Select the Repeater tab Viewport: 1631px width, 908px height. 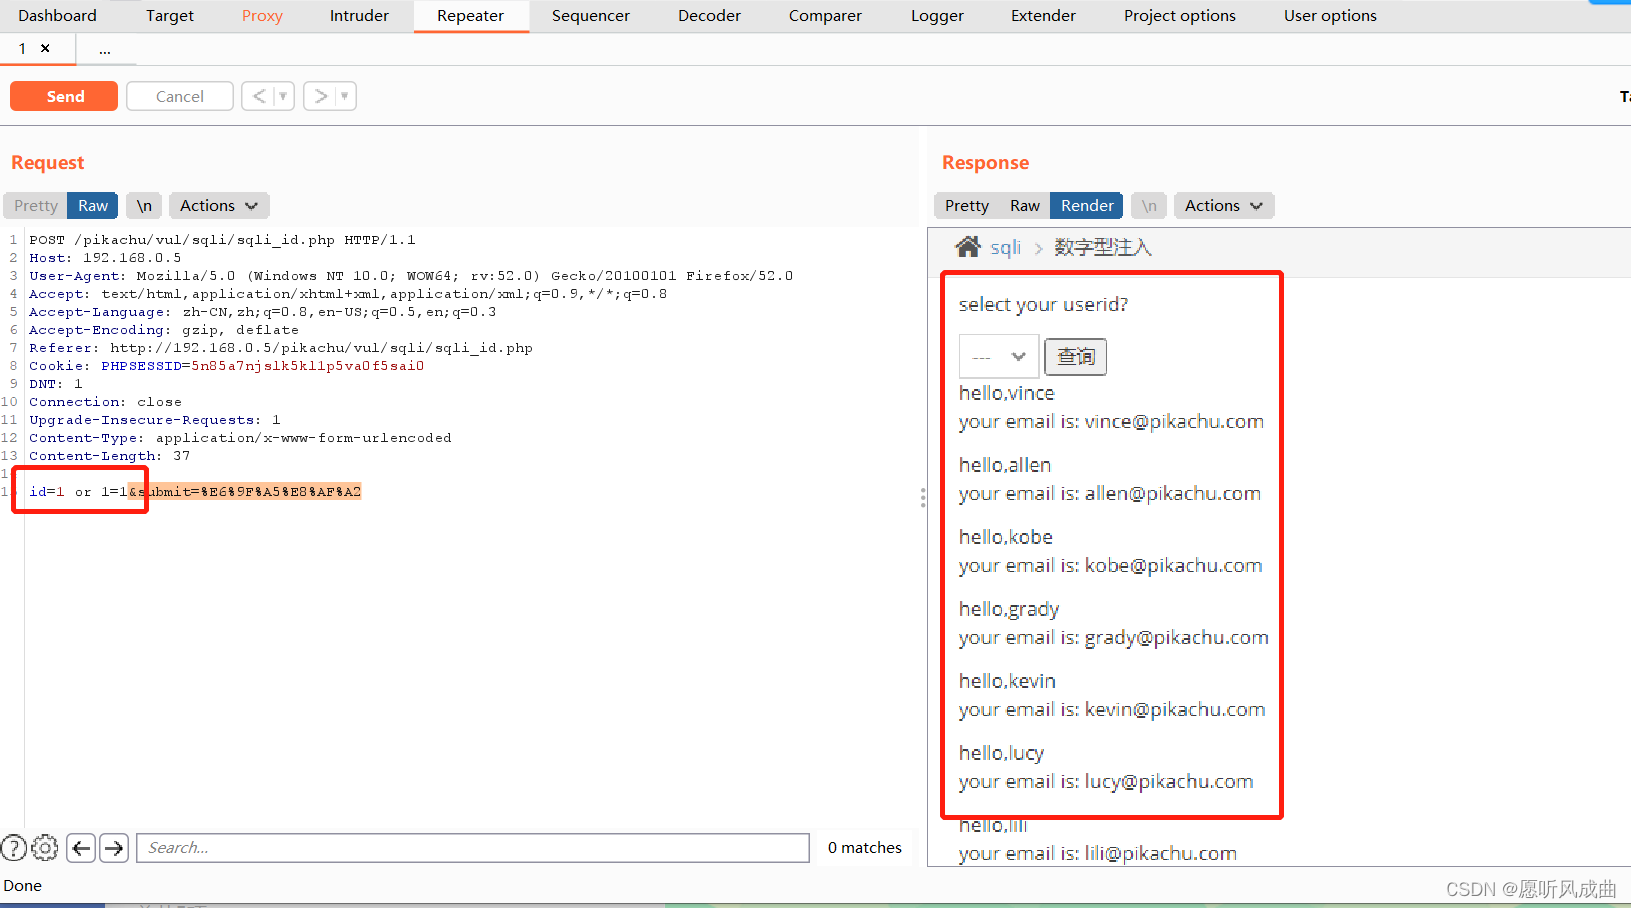click(470, 16)
